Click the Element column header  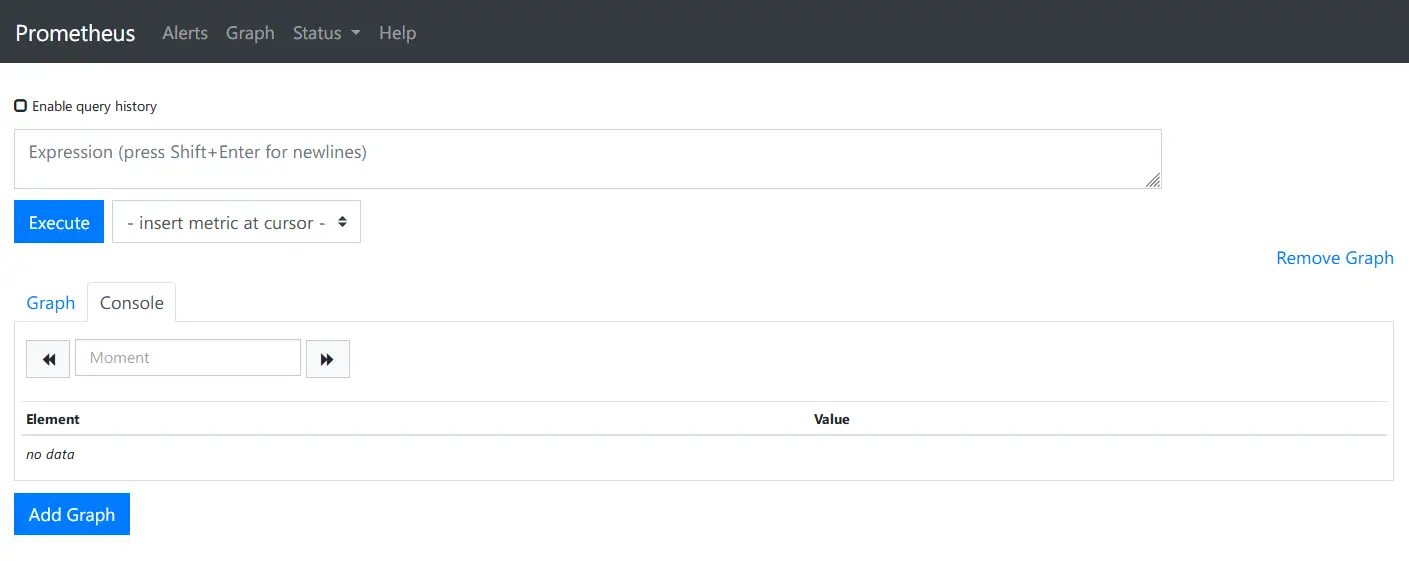tap(53, 419)
